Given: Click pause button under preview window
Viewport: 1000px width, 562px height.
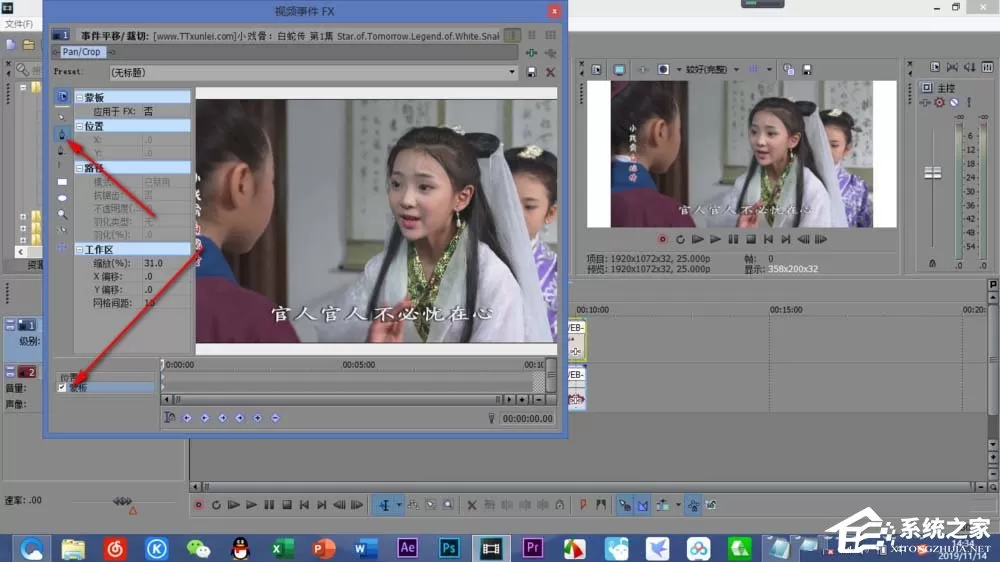Looking at the screenshot, I should tap(733, 239).
